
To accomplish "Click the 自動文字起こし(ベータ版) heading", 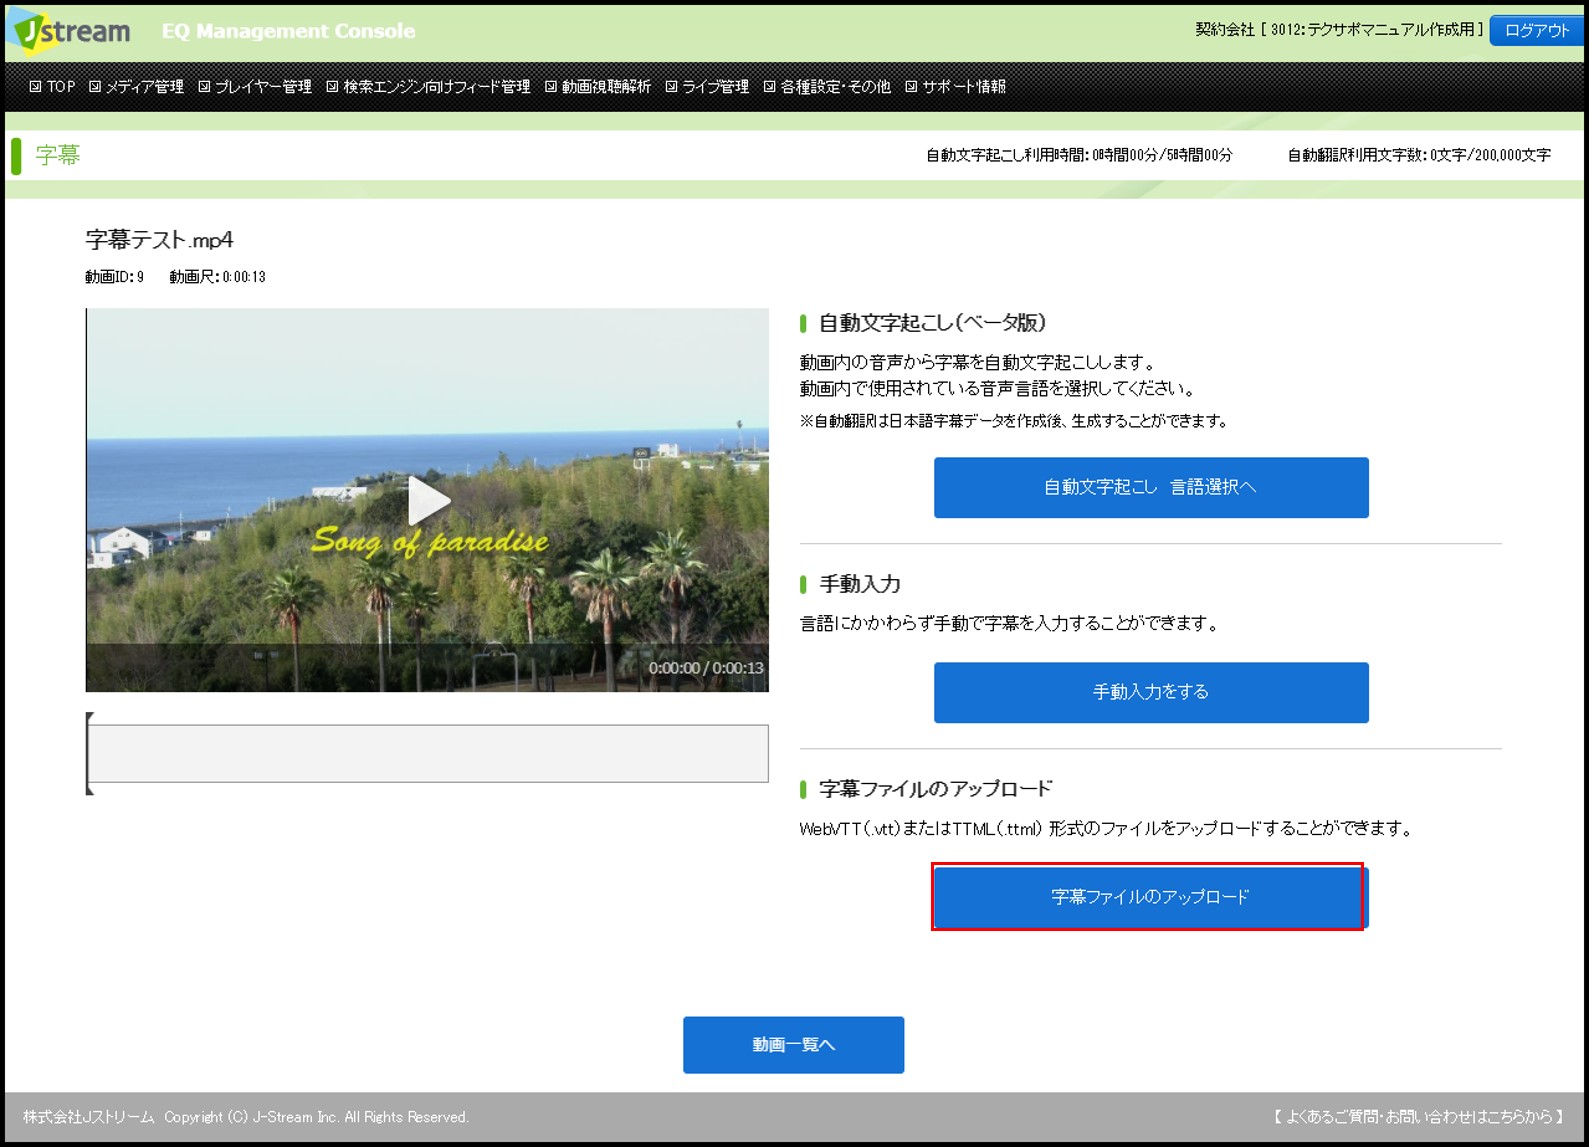I will (x=932, y=323).
